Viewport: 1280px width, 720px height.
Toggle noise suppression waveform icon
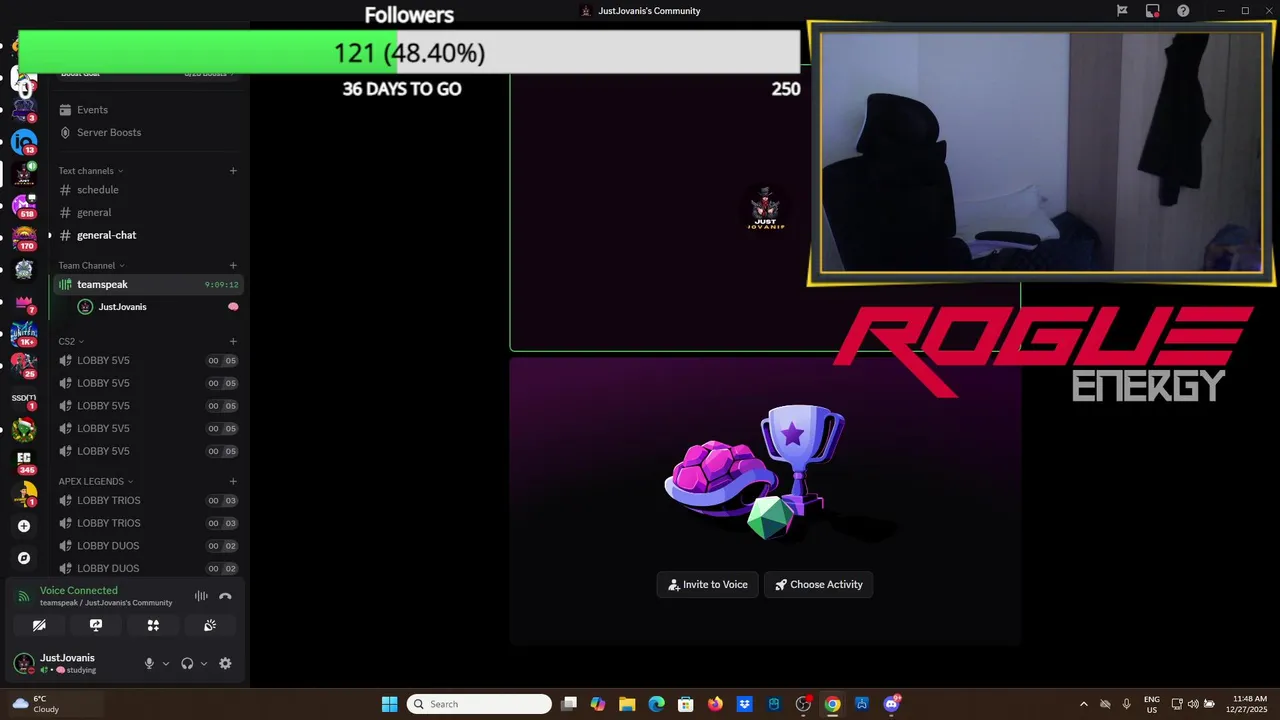coord(201,596)
